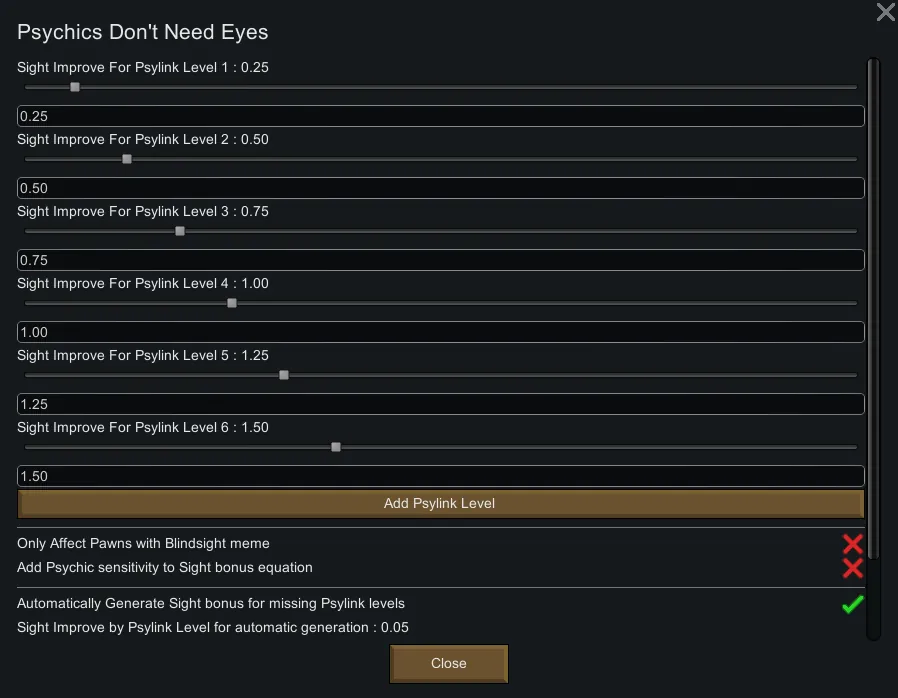Disable Automatically Generate Sight bonus checkmark
Screen dimensions: 898x698
(x=852, y=604)
